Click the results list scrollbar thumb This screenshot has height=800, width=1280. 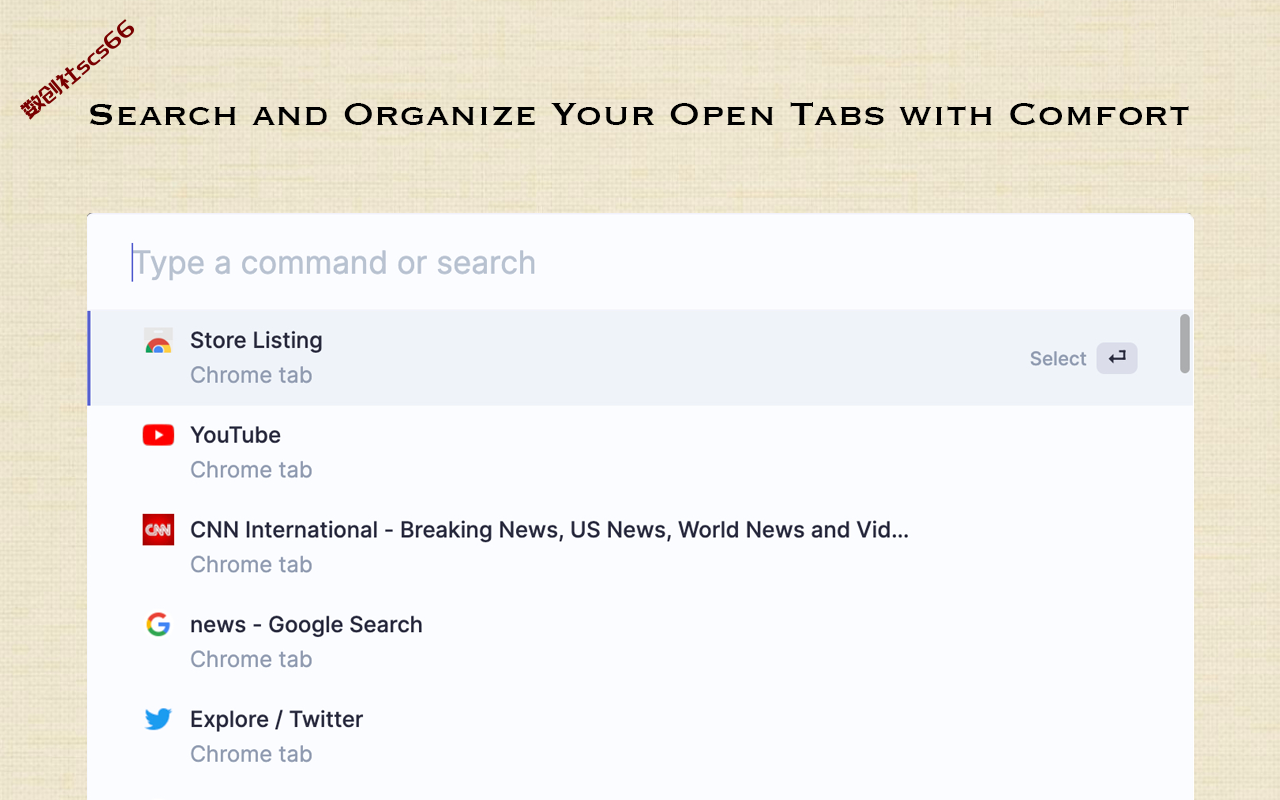pos(1185,344)
